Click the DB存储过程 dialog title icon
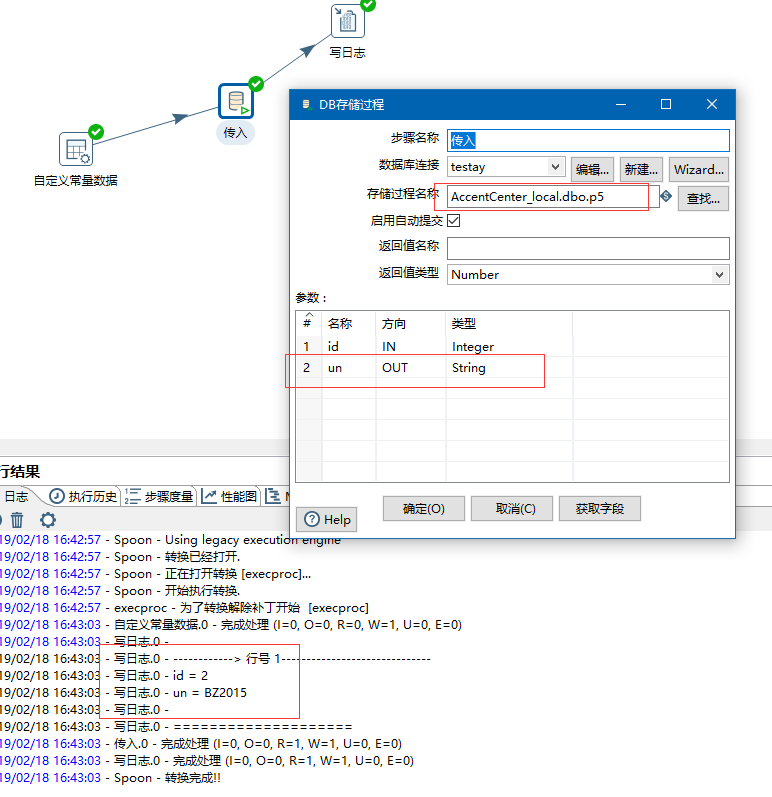The height and width of the screenshot is (797, 772). tap(306, 105)
